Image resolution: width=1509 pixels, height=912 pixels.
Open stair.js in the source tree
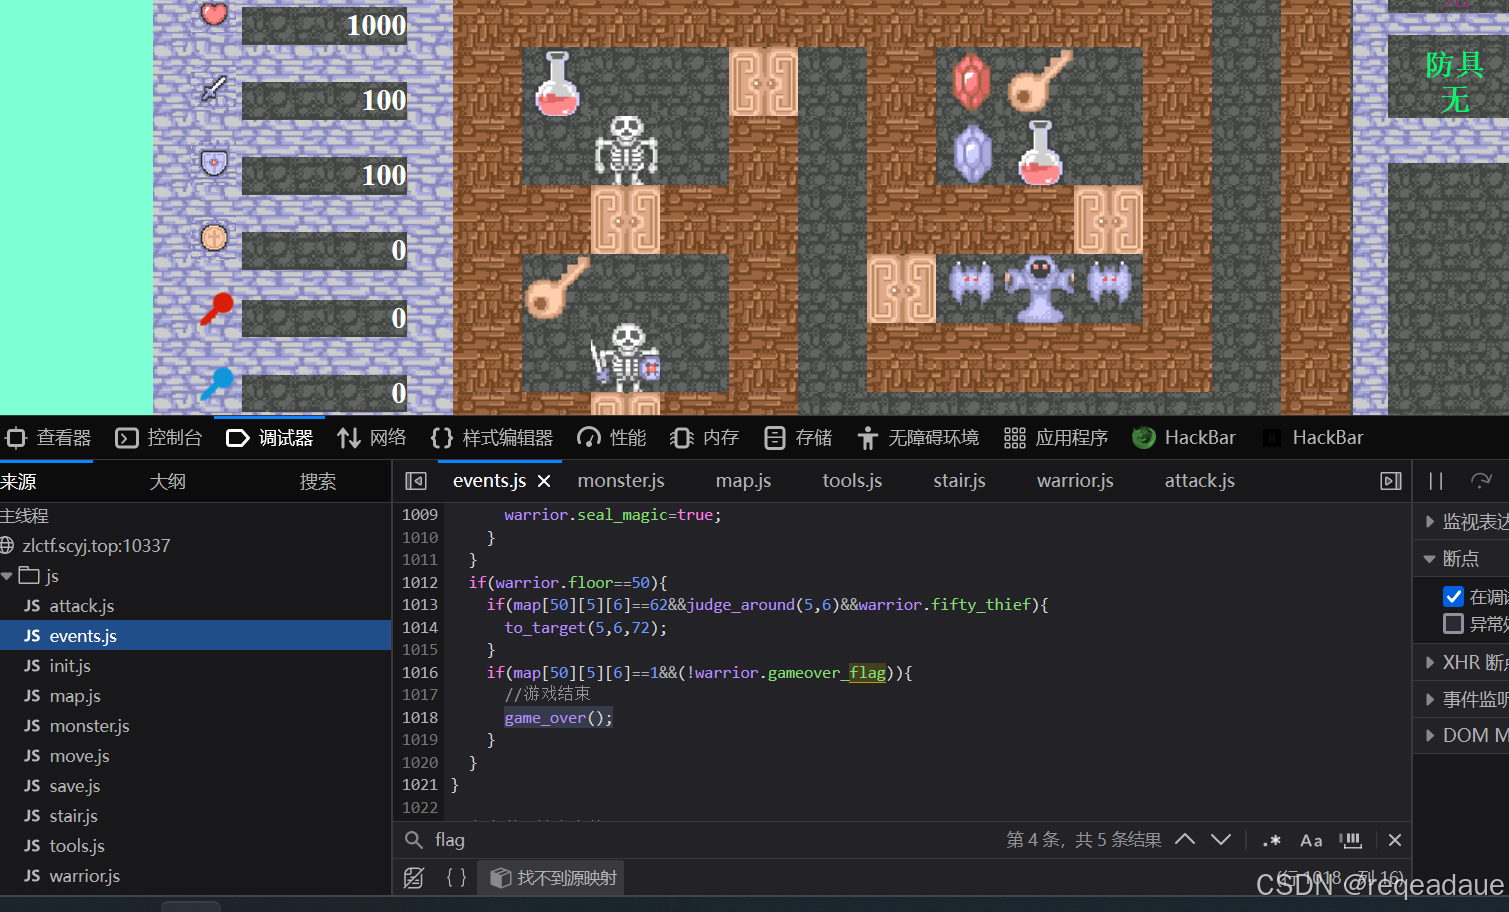[73, 816]
